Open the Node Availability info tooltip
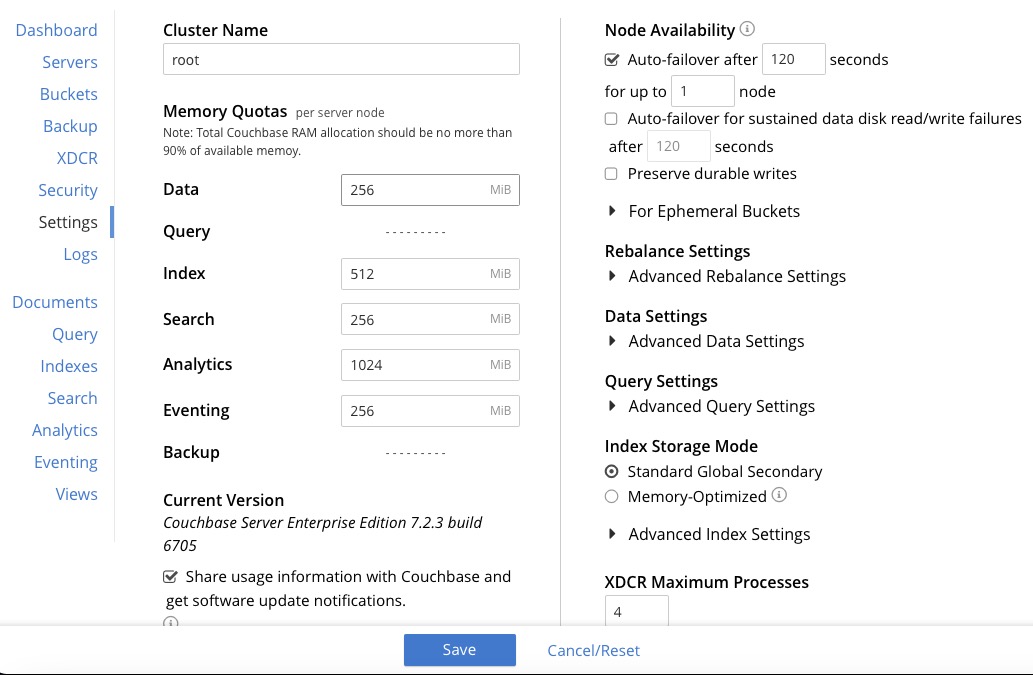This screenshot has height=675, width=1033. [x=747, y=30]
